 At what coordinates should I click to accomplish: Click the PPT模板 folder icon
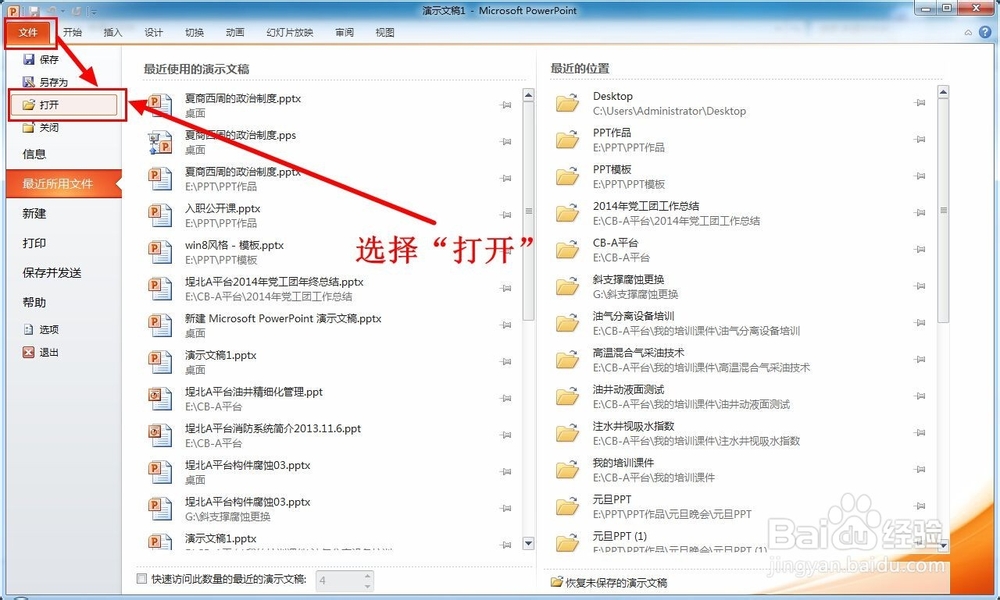(567, 176)
